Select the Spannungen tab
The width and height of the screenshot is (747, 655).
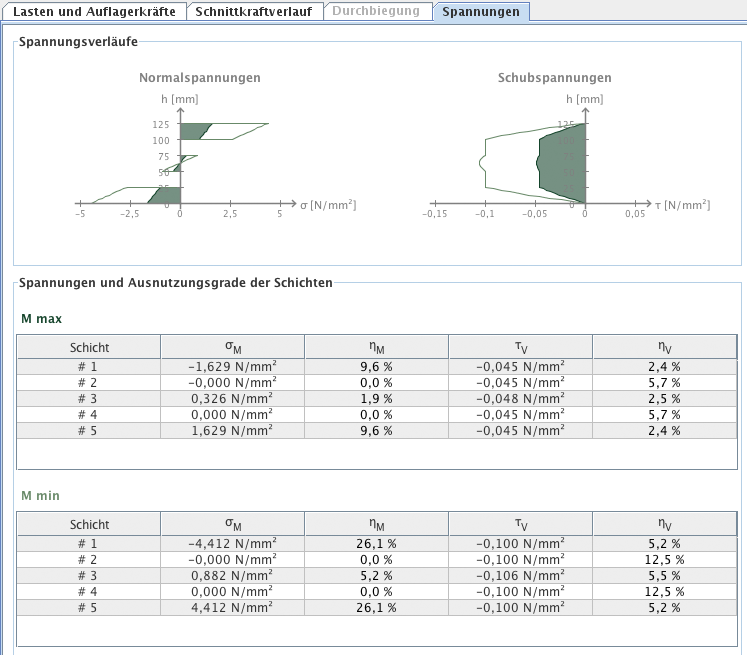pyautogui.click(x=481, y=12)
